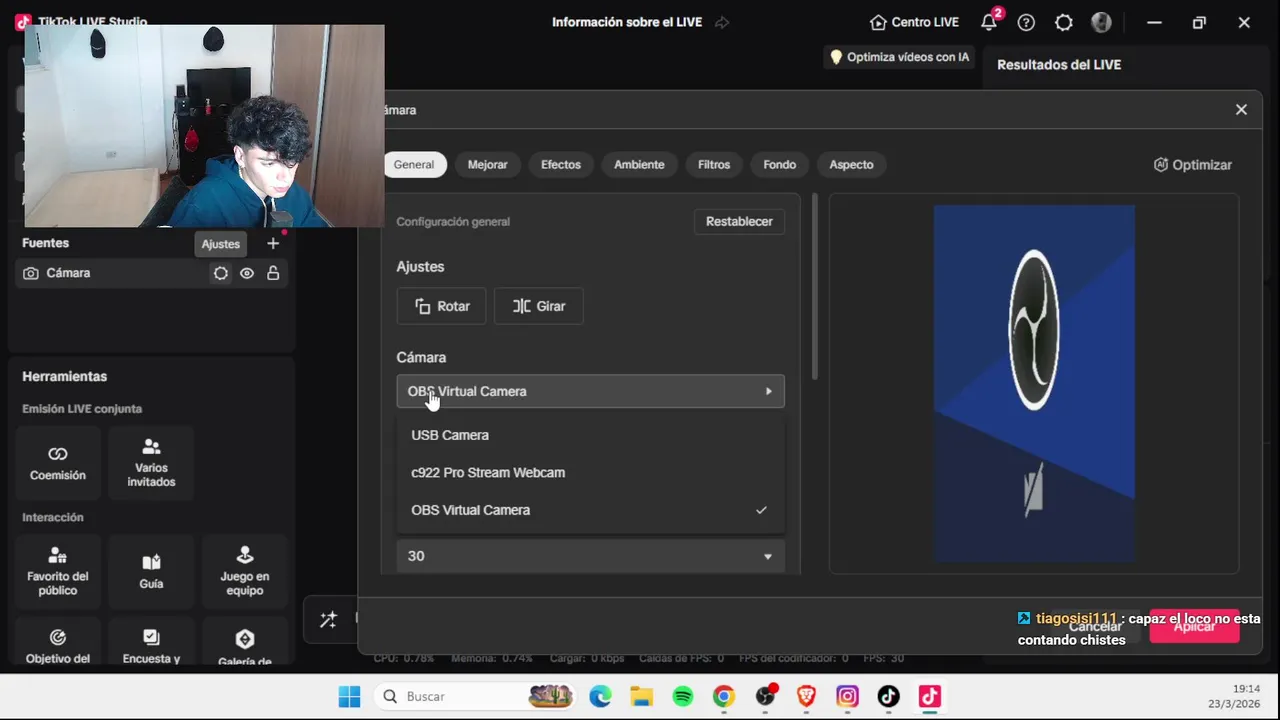Screen dimensions: 1280x720
Task: Select the Cámara source row
Action: click(x=151, y=273)
